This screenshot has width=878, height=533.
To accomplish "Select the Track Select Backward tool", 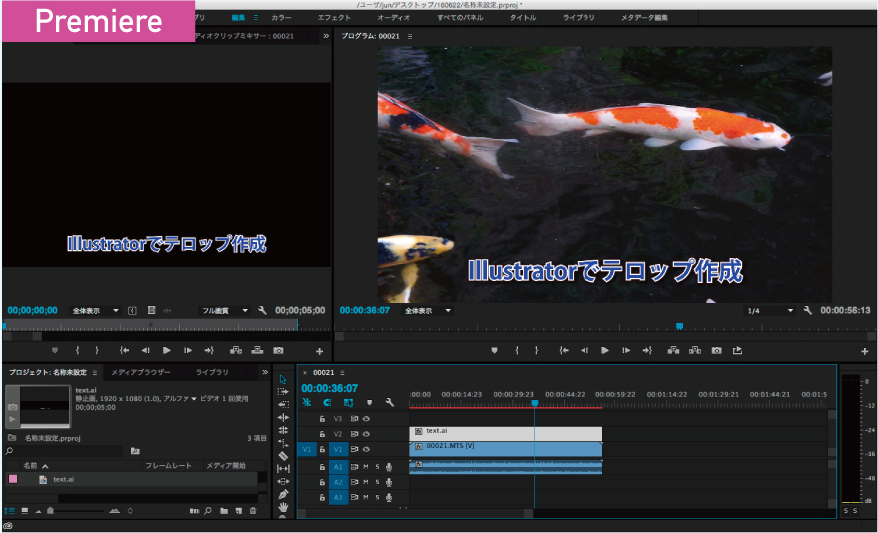I will point(283,404).
